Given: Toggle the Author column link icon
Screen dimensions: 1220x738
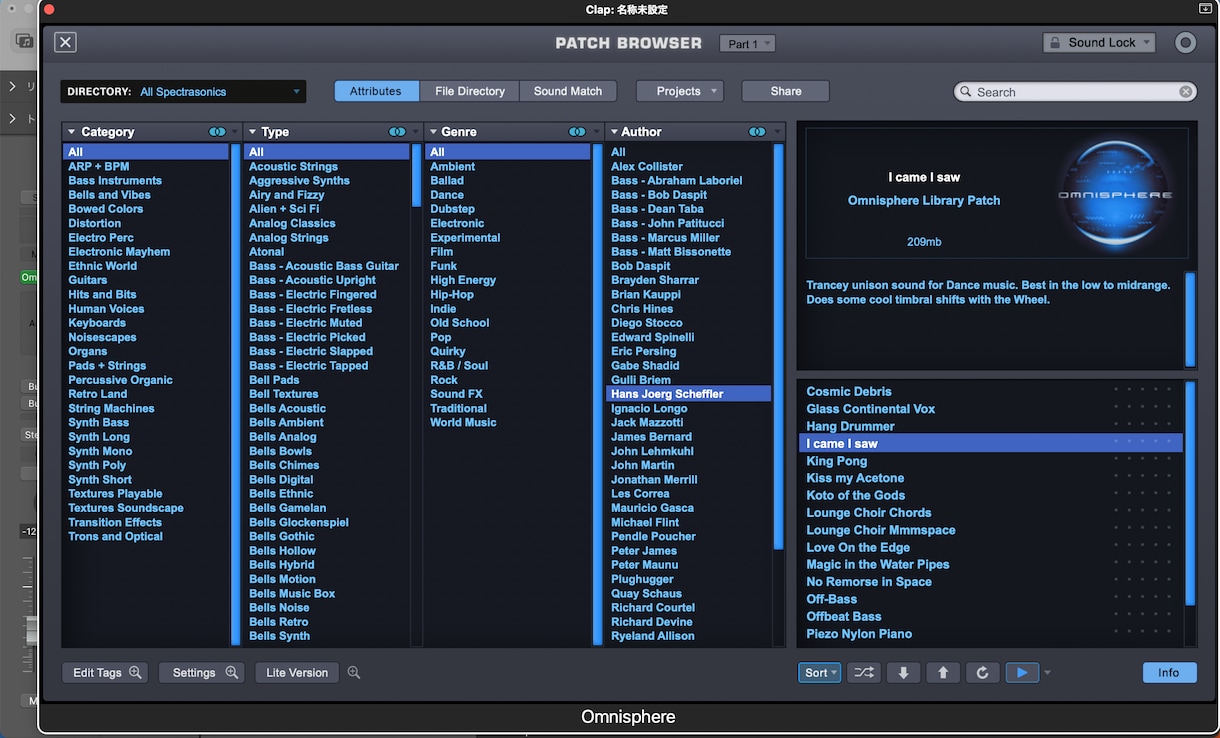Looking at the screenshot, I should (x=757, y=132).
